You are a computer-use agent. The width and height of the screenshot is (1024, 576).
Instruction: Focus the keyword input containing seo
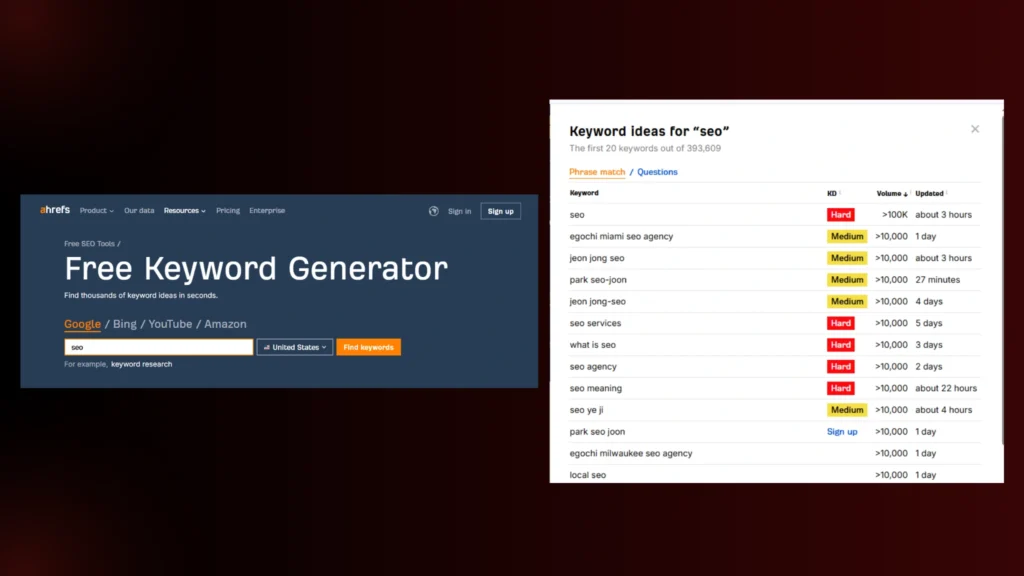point(159,347)
